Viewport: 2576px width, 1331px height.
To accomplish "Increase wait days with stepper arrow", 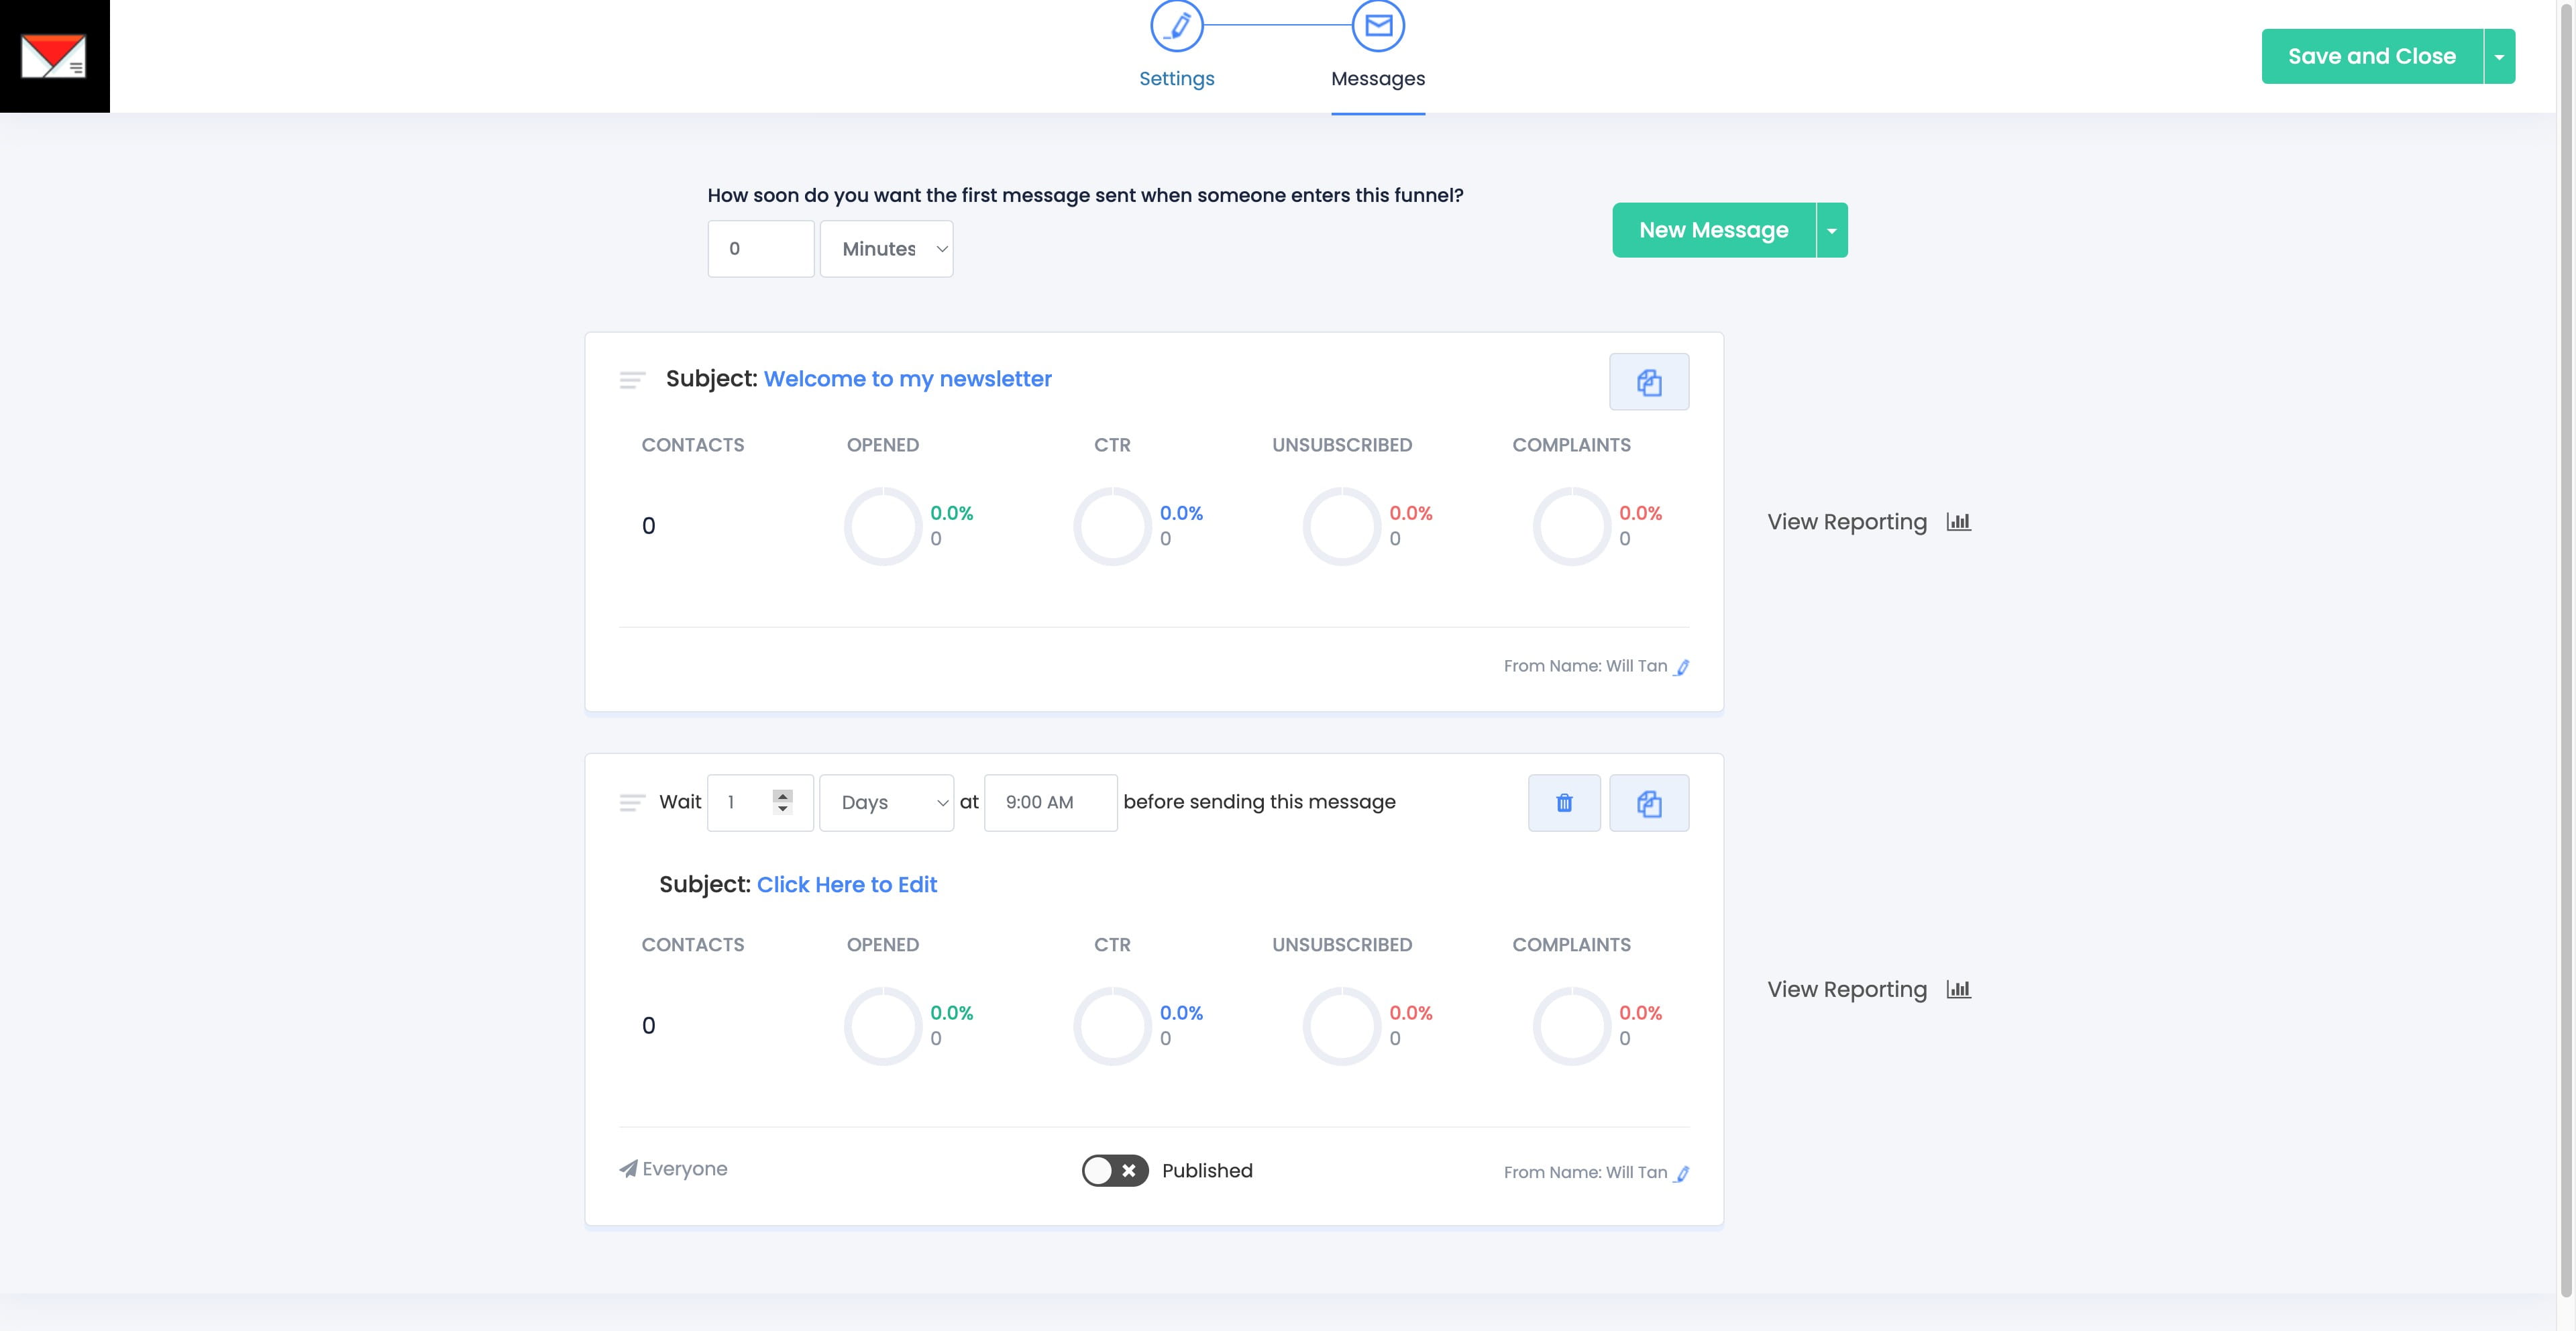I will click(x=783, y=796).
